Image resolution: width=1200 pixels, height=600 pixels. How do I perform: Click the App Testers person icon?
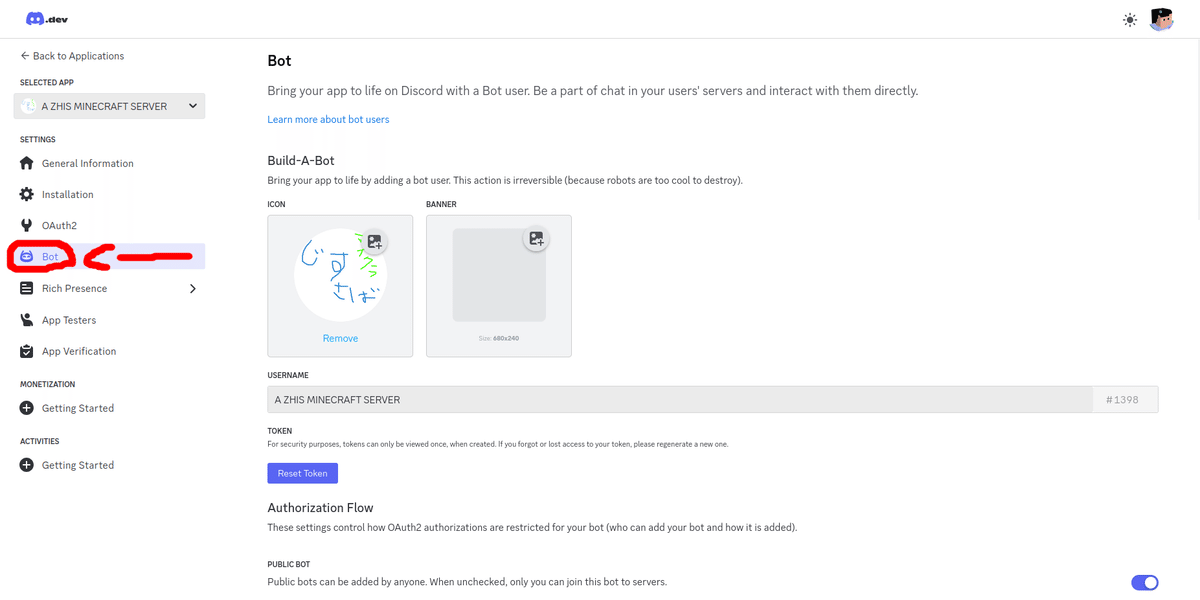point(27,320)
